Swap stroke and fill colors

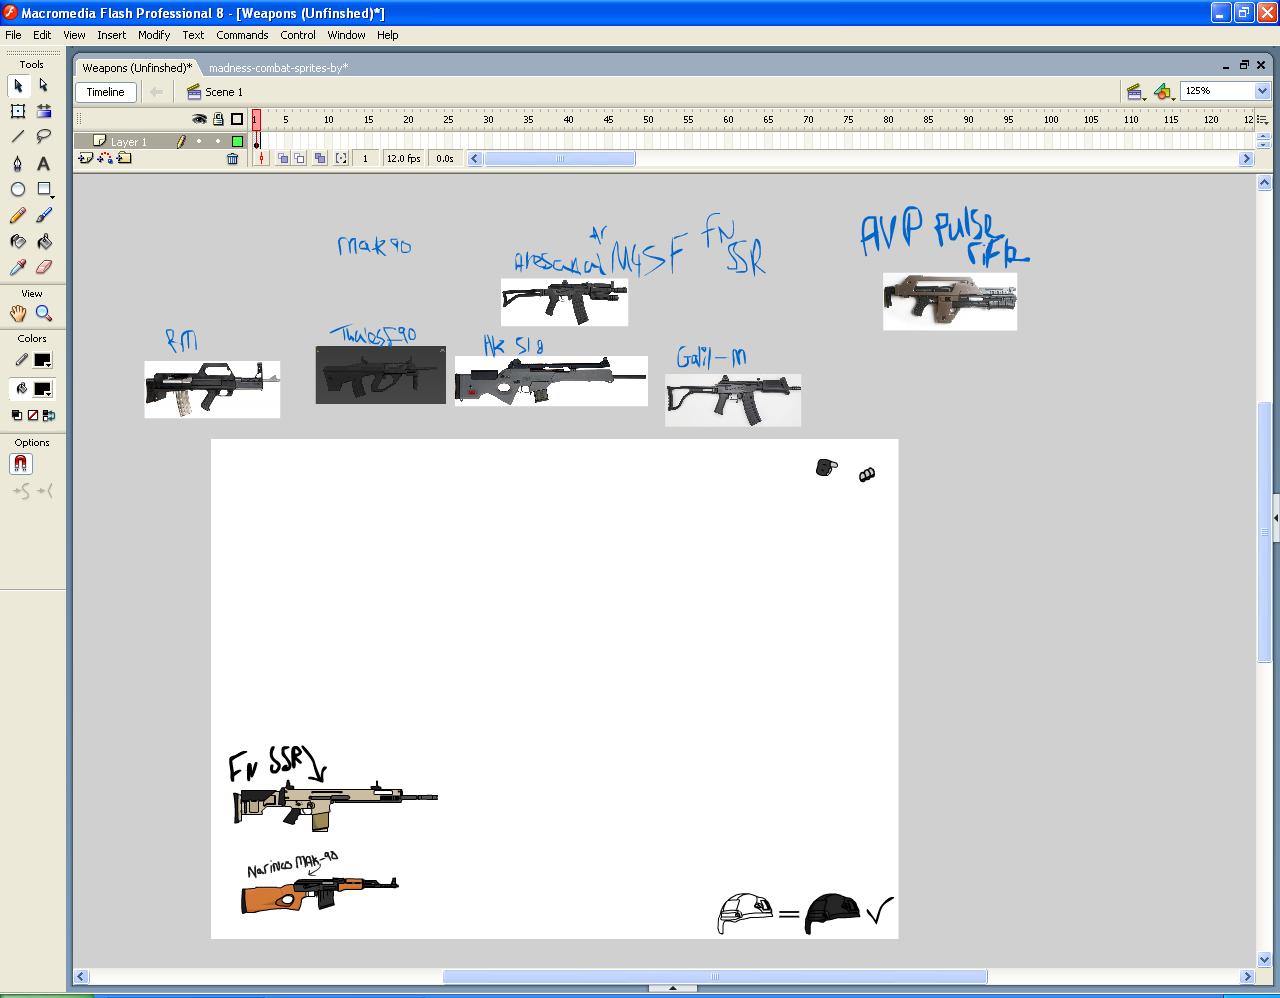49,415
